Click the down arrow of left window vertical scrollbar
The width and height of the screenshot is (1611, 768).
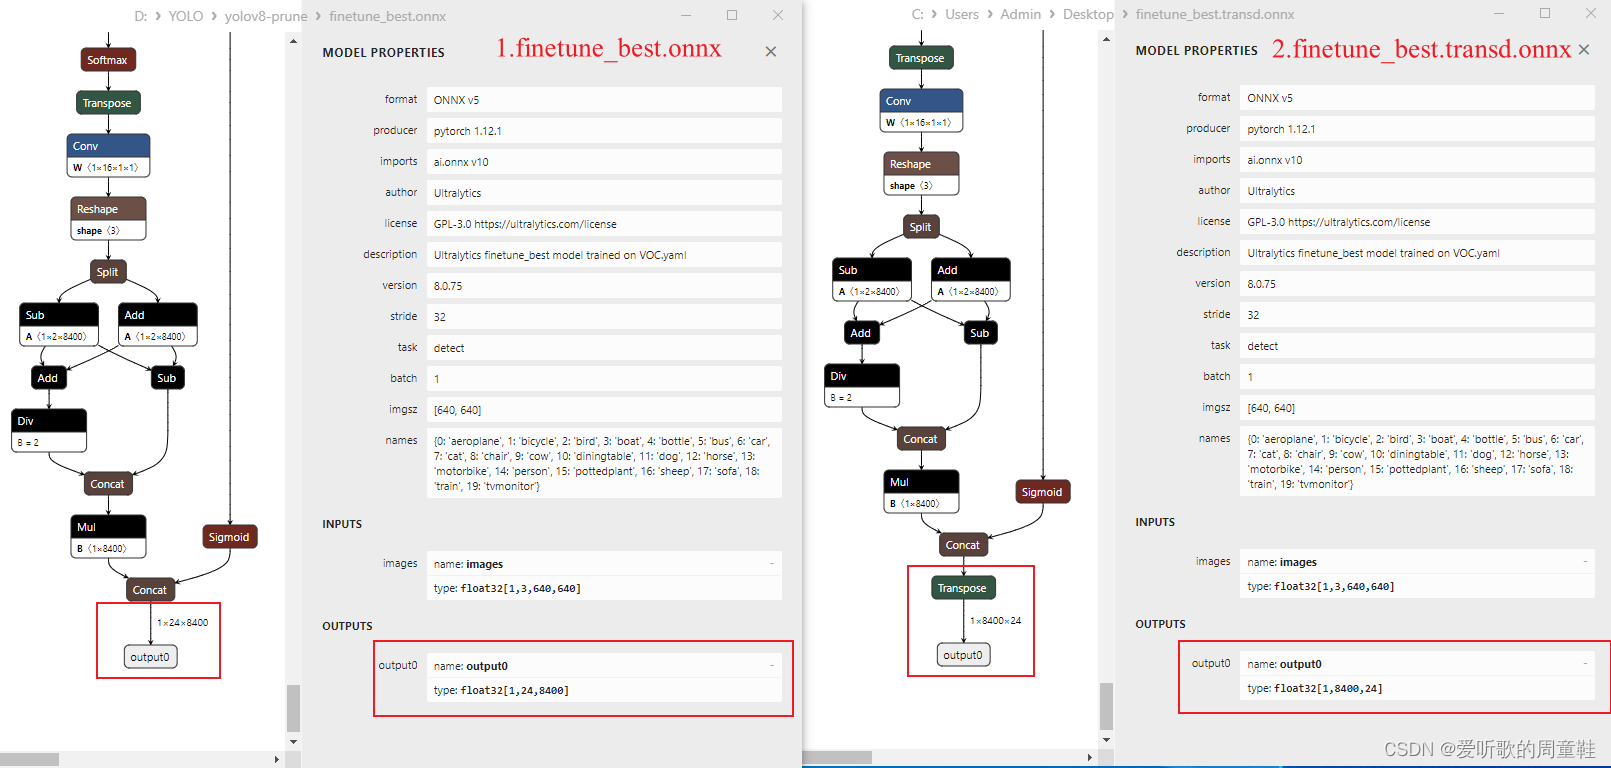(293, 742)
